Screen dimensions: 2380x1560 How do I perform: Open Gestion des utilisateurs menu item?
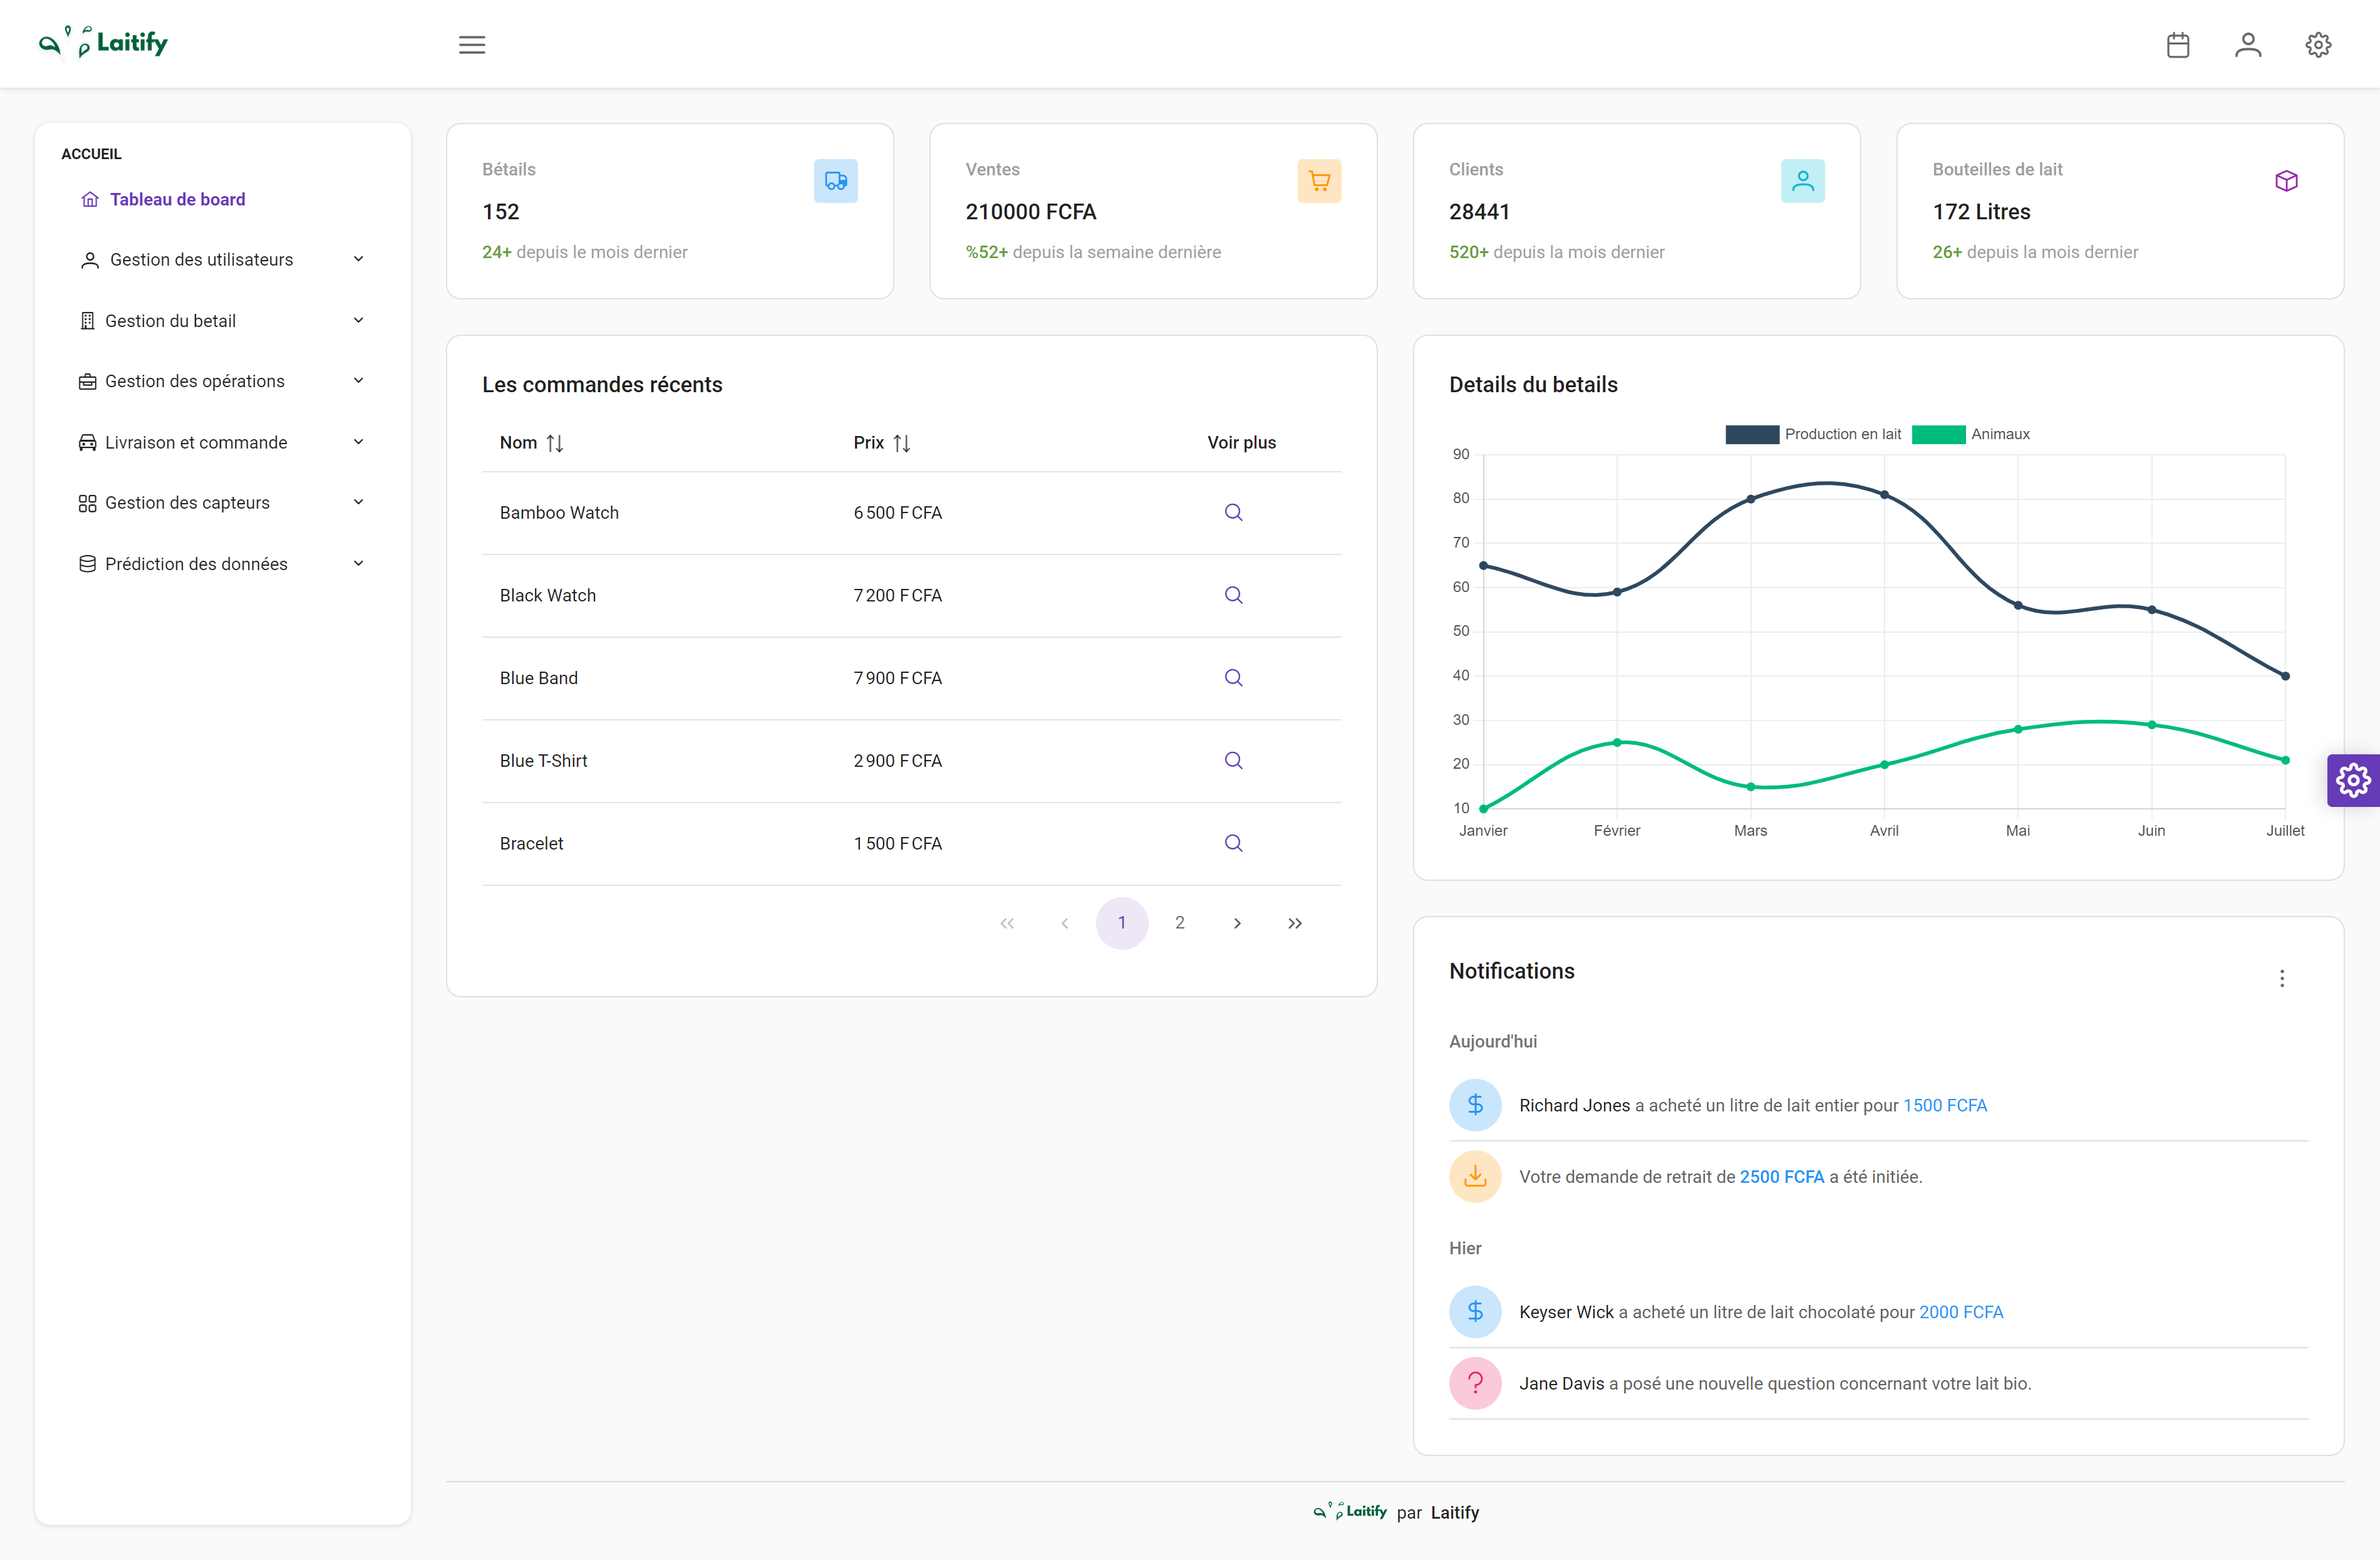click(x=222, y=260)
